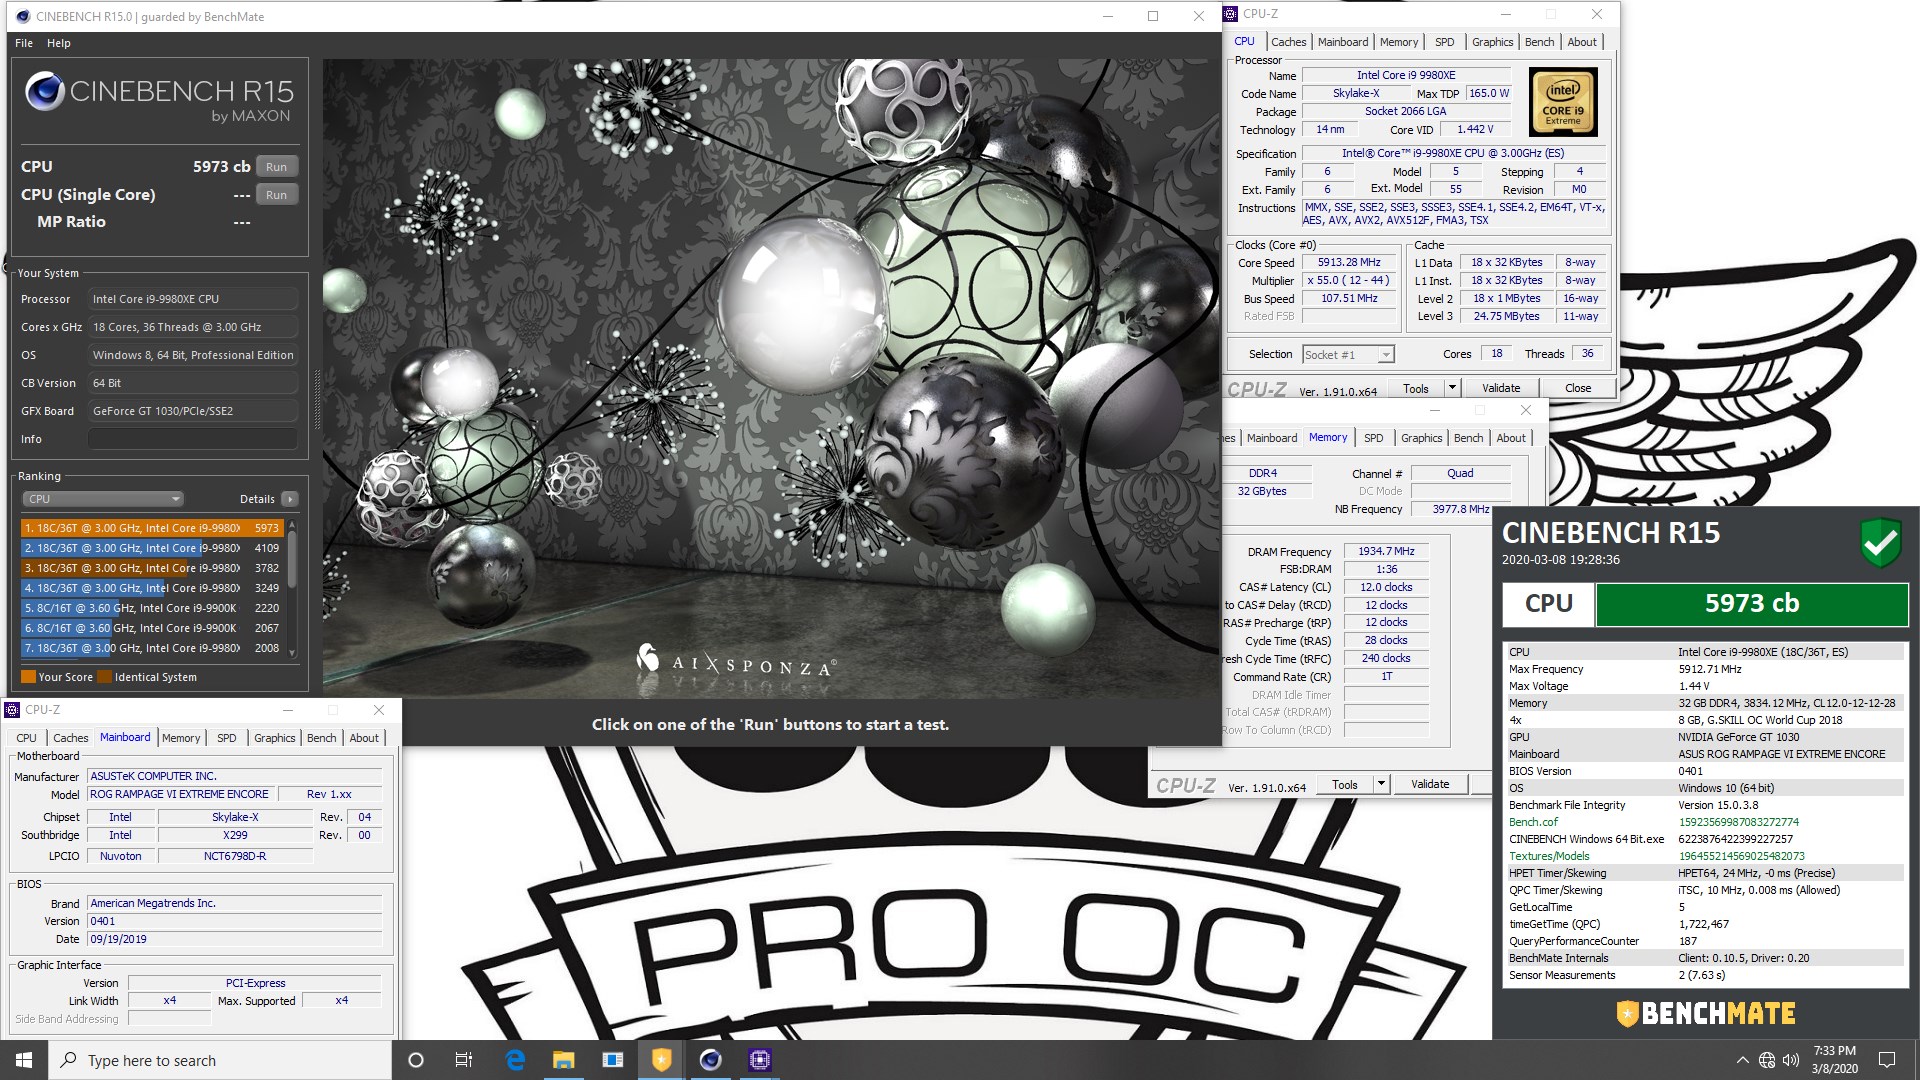Expand Tools dropdown arrow in Memory CPU-Z

point(1381,785)
